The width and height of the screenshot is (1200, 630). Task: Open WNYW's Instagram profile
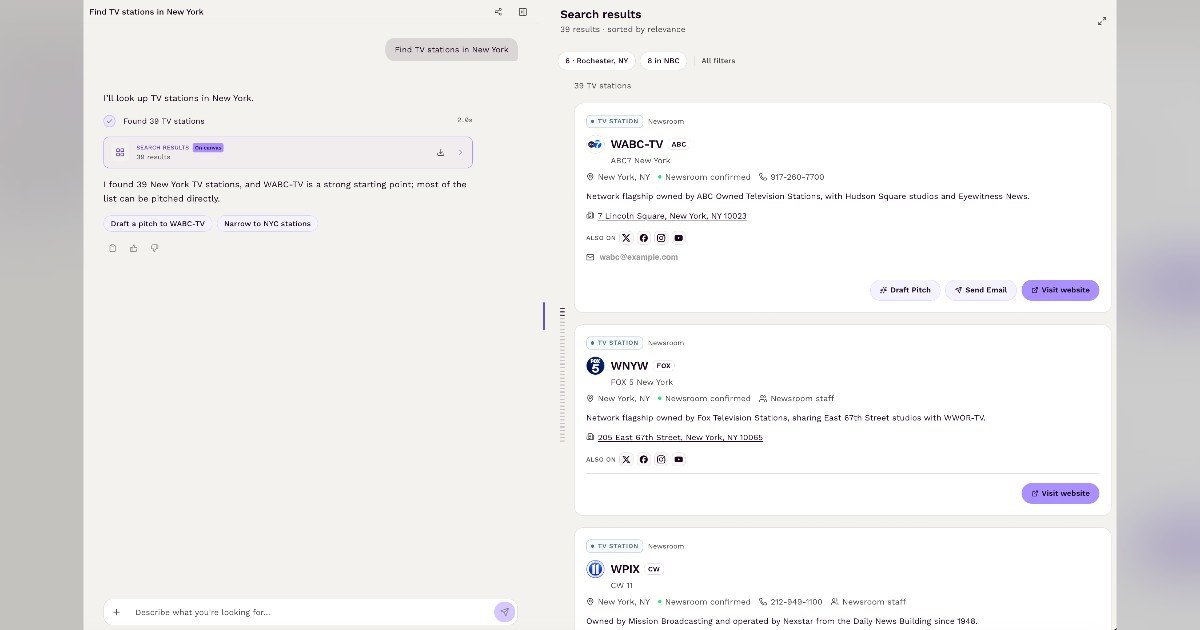(x=661, y=460)
